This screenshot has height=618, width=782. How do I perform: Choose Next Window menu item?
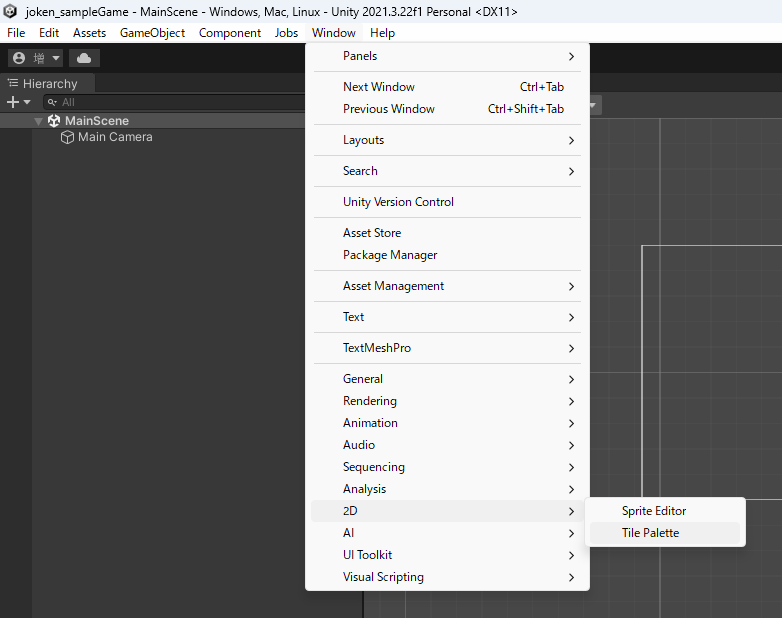pyautogui.click(x=447, y=87)
